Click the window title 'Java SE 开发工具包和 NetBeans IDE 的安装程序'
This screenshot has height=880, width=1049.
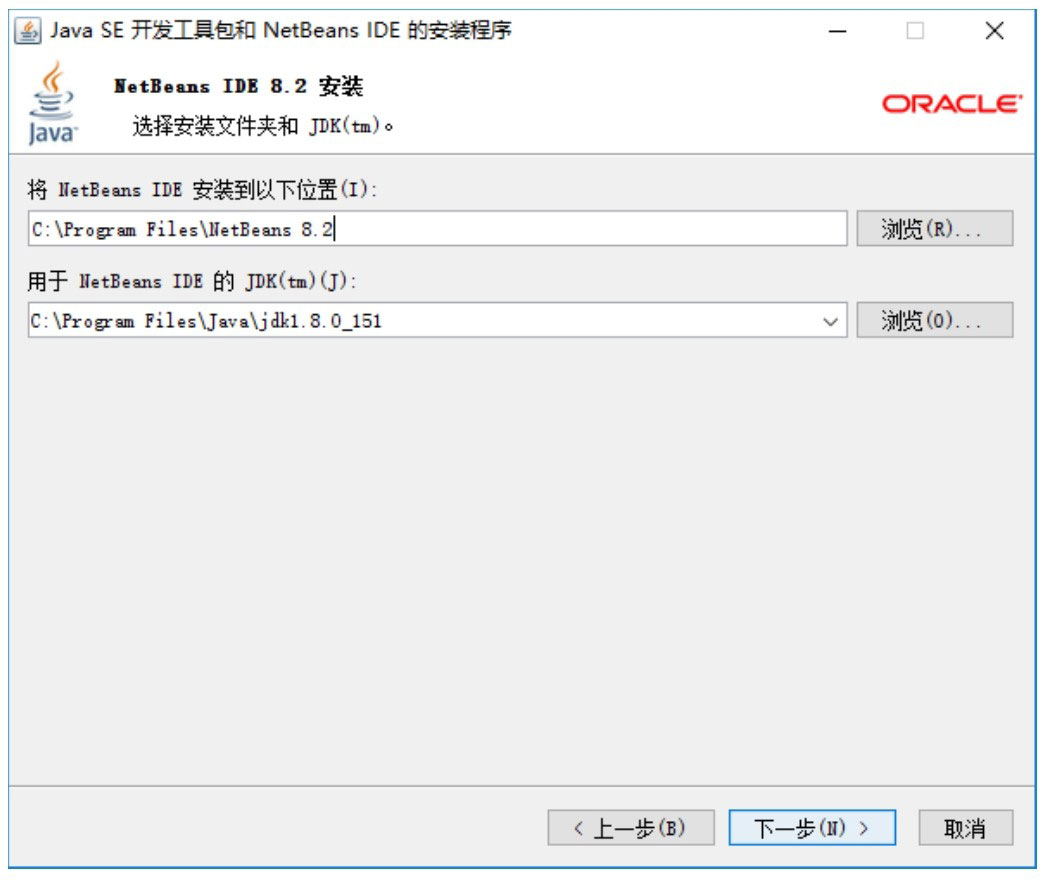tap(281, 31)
